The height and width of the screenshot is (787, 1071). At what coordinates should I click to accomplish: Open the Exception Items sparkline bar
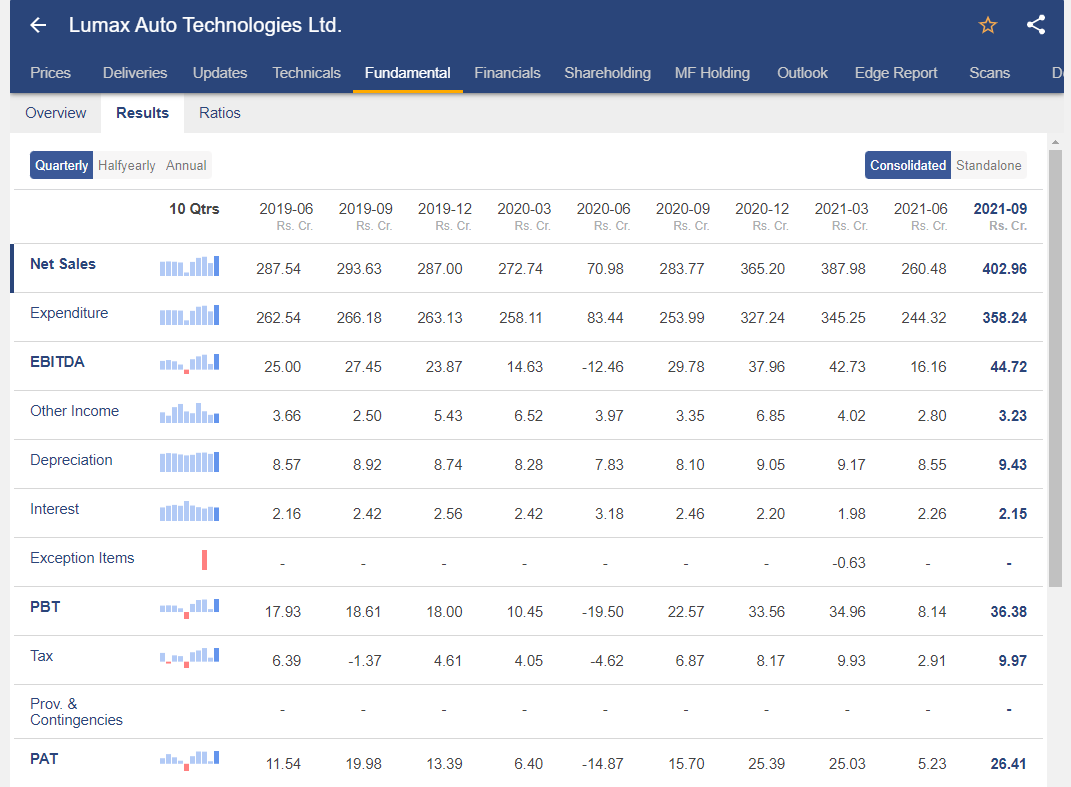(204, 560)
